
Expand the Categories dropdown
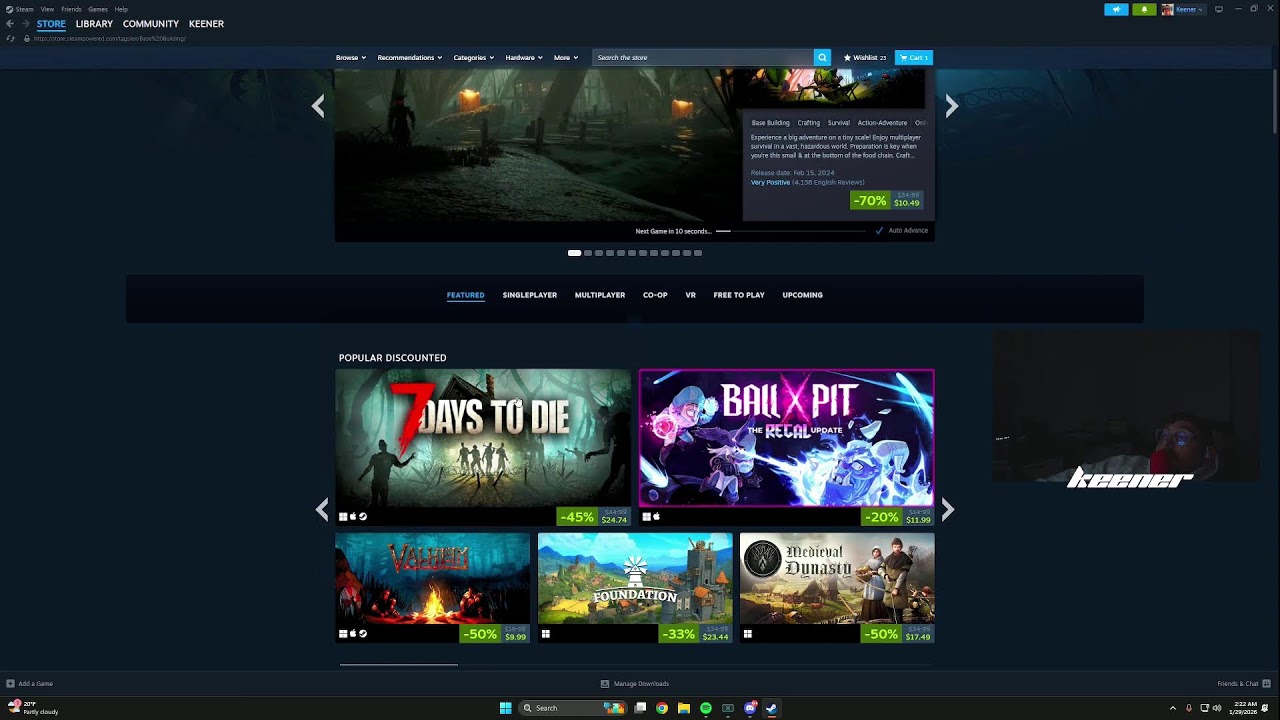[474, 58]
